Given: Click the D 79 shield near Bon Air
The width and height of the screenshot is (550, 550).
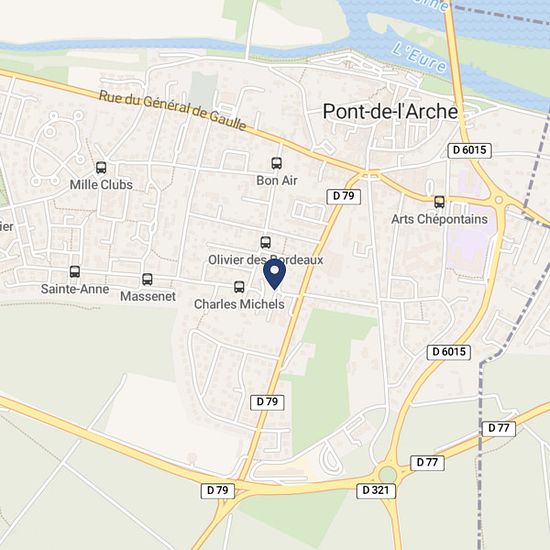Looking at the screenshot, I should point(343,196).
